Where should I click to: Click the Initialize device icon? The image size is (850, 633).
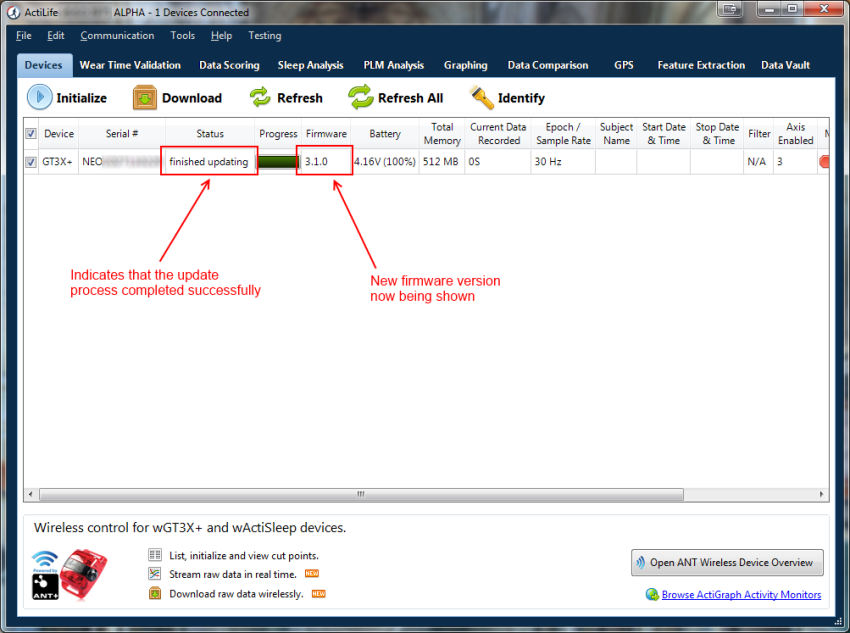tap(38, 98)
